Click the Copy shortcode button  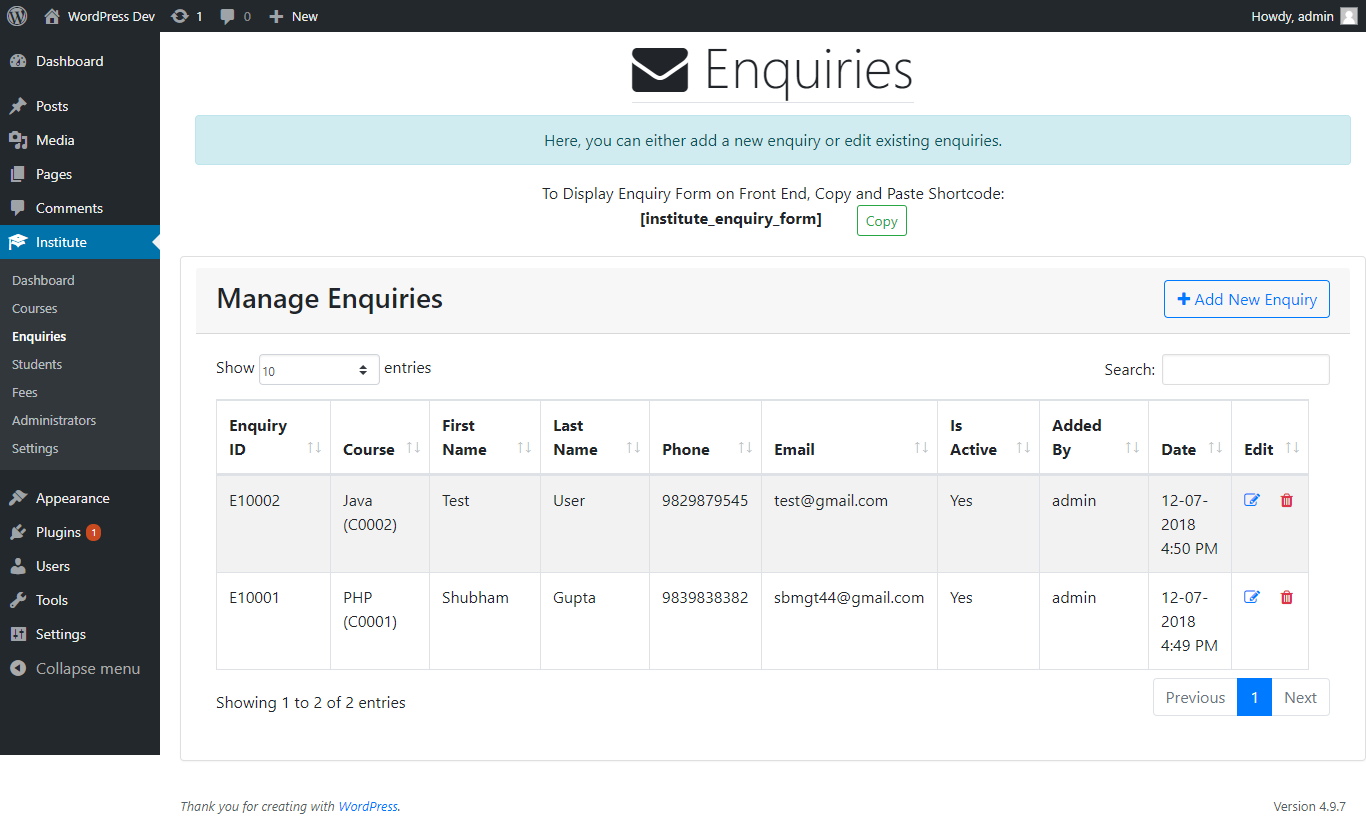[x=881, y=221]
